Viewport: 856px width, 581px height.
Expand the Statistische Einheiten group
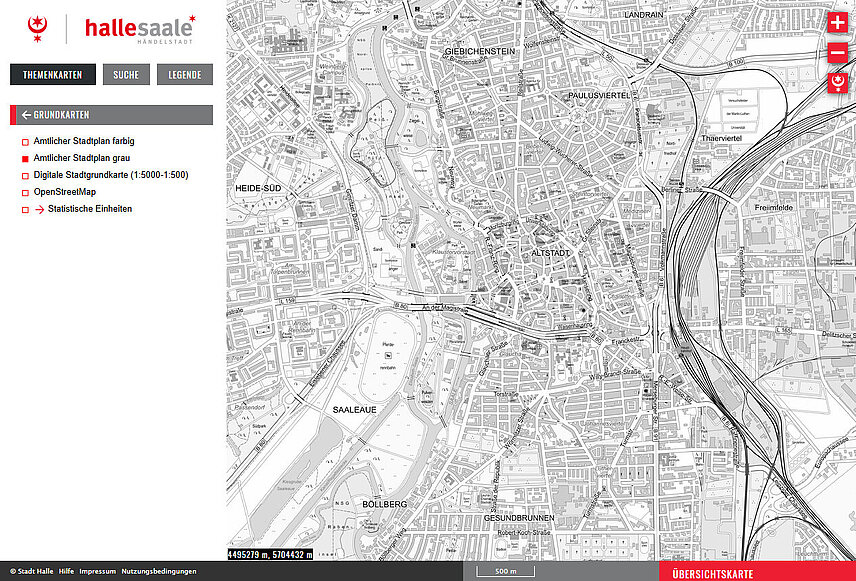tap(89, 209)
